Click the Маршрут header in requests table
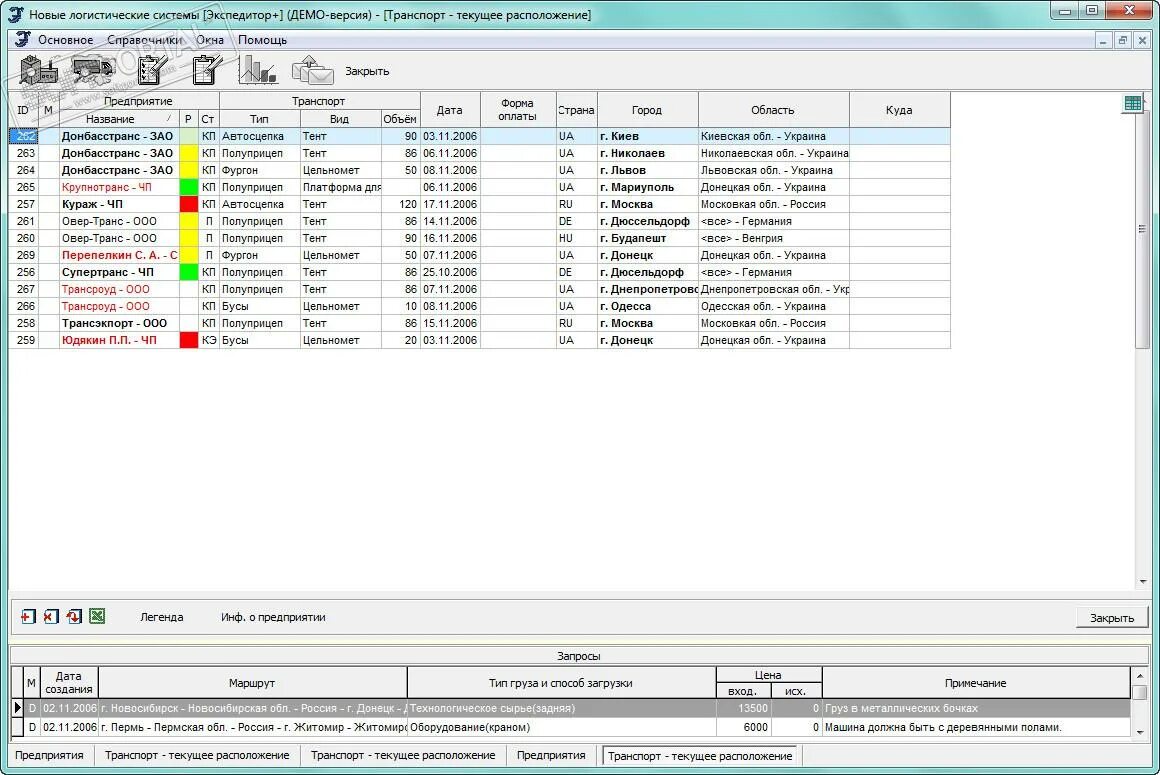Screen dimensions: 1160x775 tap(252, 683)
